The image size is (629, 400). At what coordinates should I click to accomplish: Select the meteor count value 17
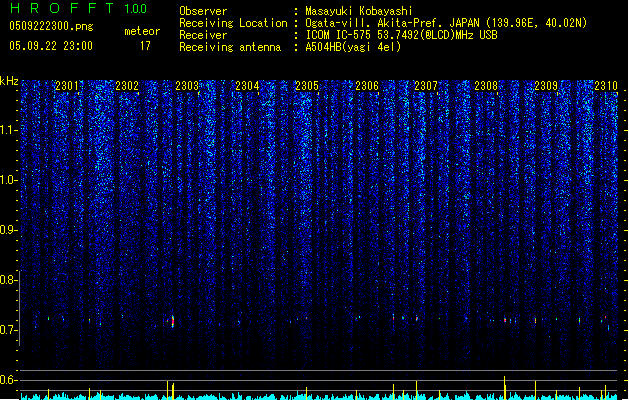click(x=145, y=46)
